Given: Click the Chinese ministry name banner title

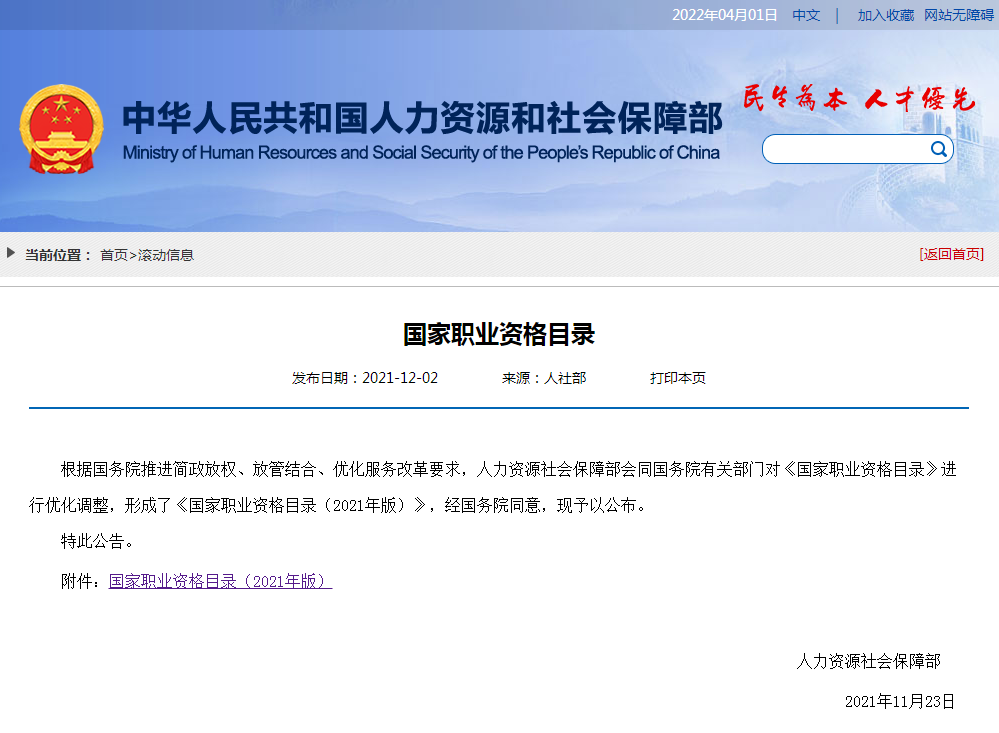Looking at the screenshot, I should tap(422, 118).
